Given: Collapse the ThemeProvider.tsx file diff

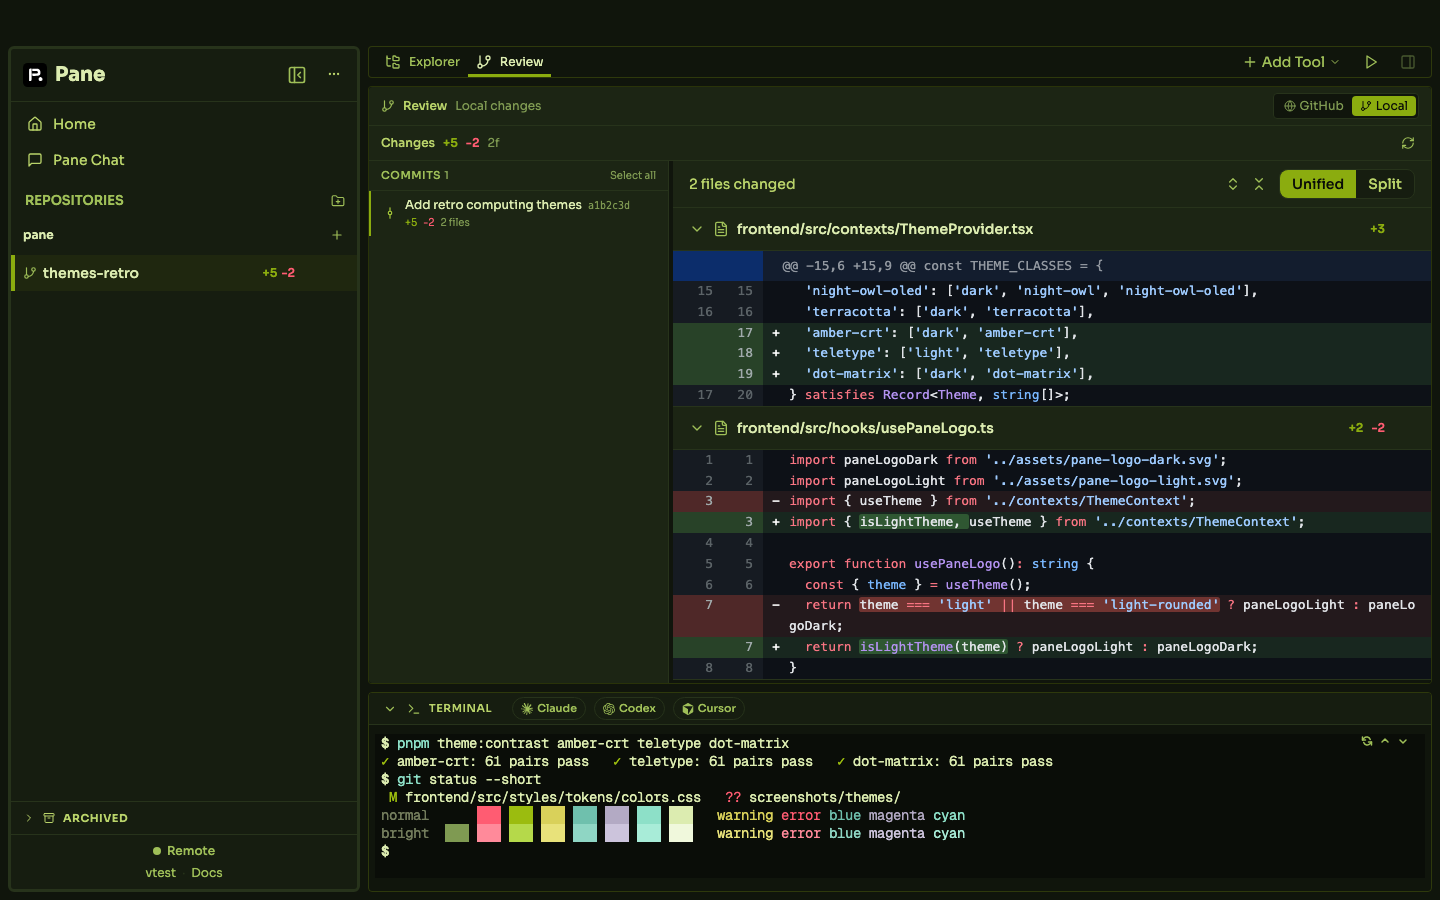Looking at the screenshot, I should click(x=697, y=229).
